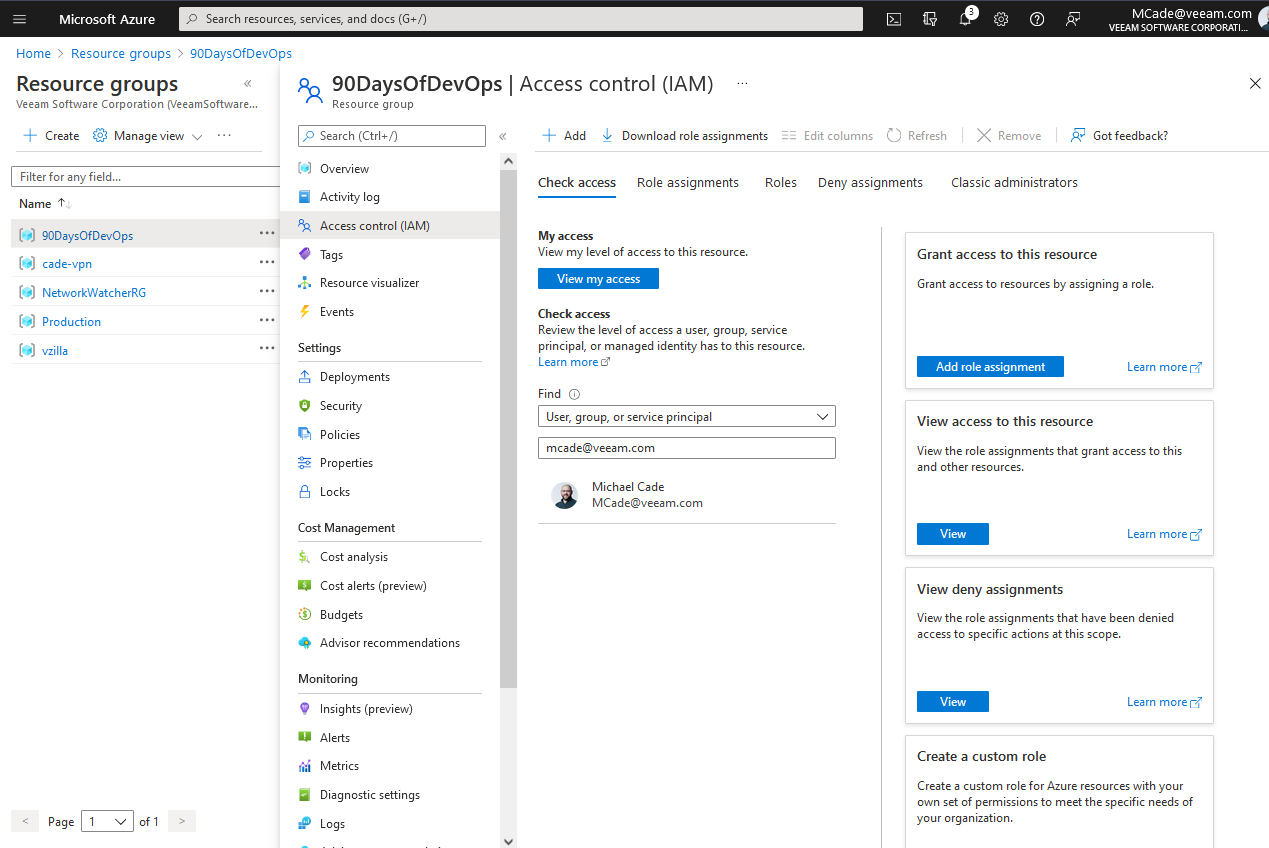Image resolution: width=1269 pixels, height=848 pixels.
Task: Click the Refresh toolbar icon
Action: [894, 136]
